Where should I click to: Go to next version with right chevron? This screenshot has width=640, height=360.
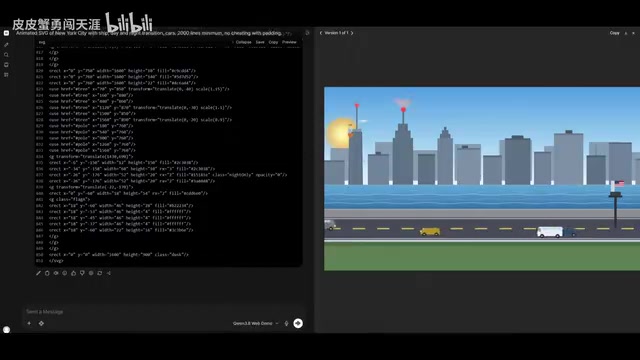[x=352, y=33]
